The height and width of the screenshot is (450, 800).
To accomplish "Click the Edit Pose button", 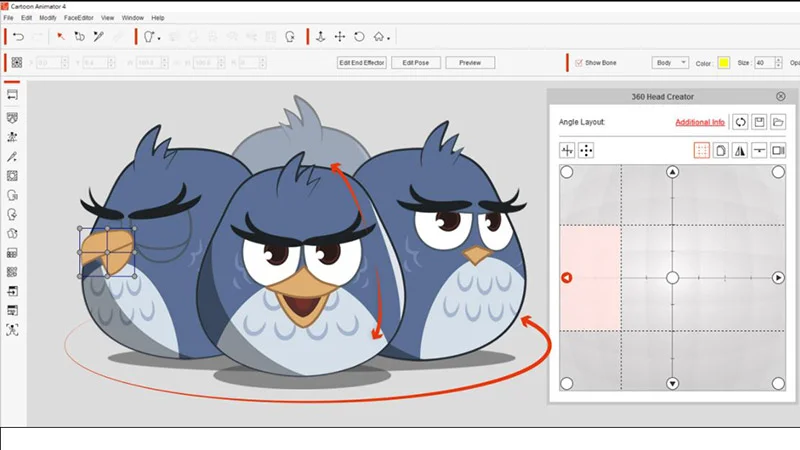I will pos(416,63).
